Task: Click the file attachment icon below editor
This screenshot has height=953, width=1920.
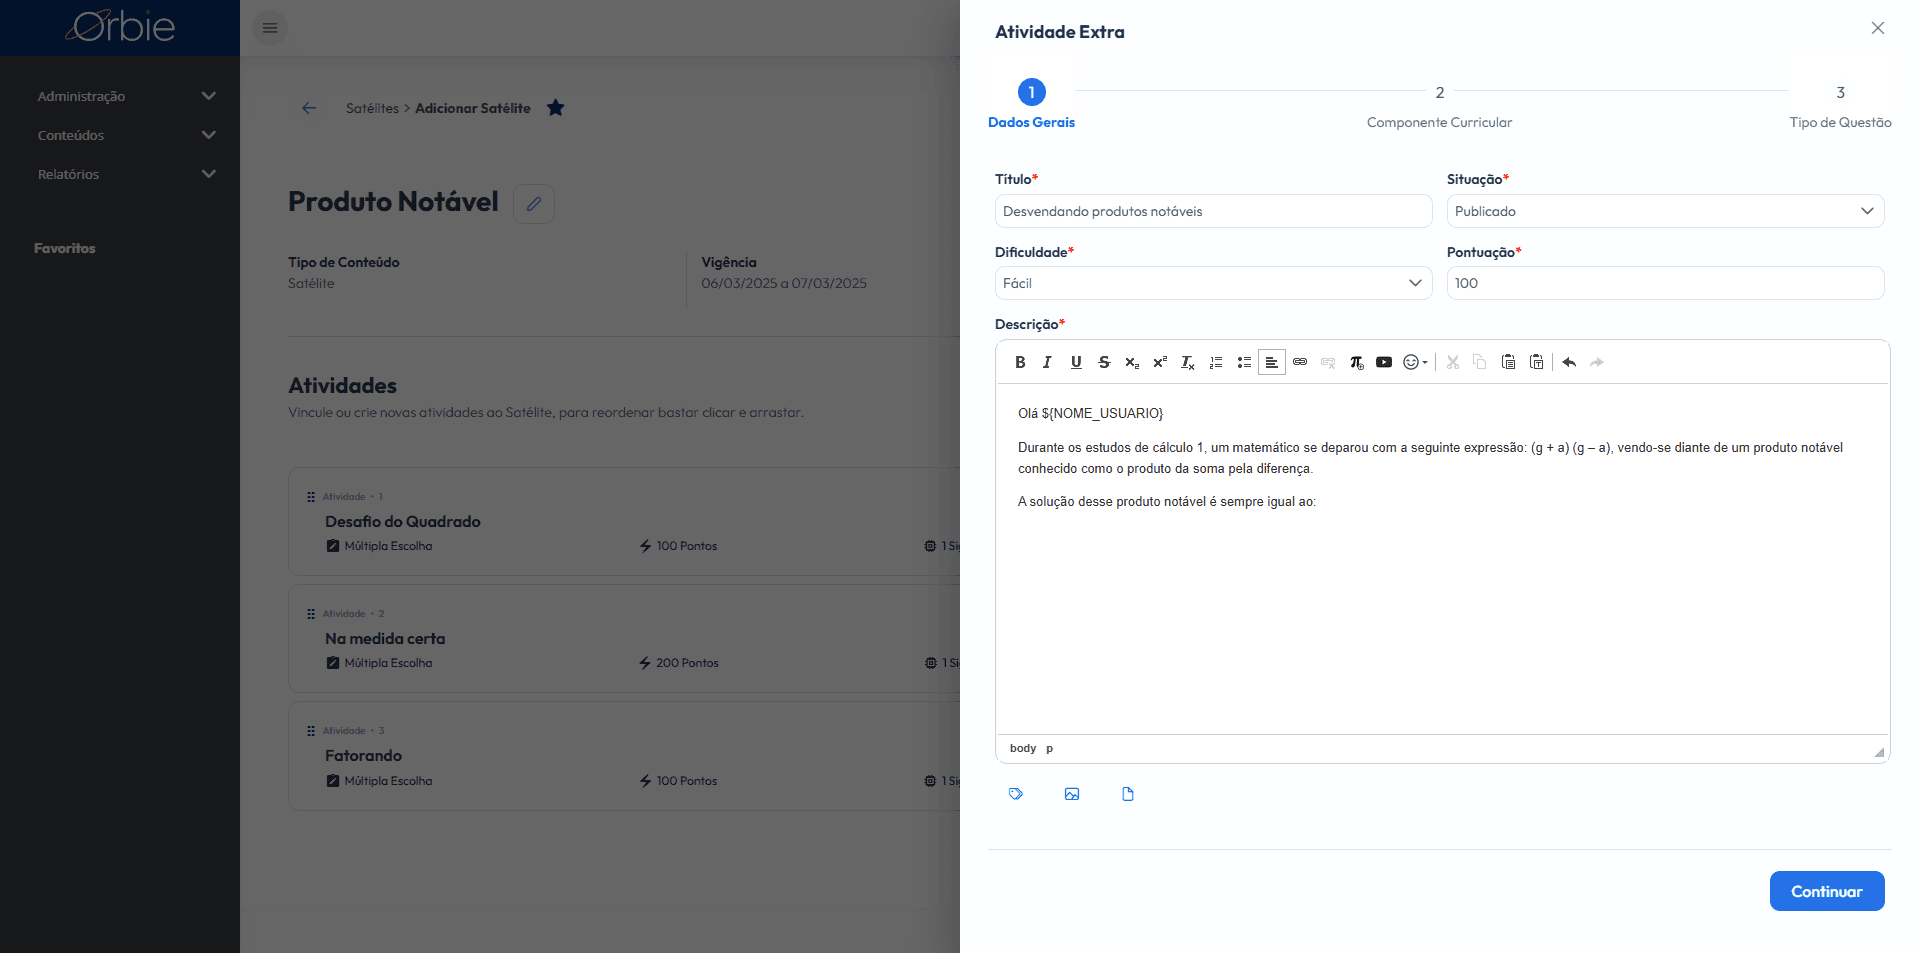Action: (1128, 794)
